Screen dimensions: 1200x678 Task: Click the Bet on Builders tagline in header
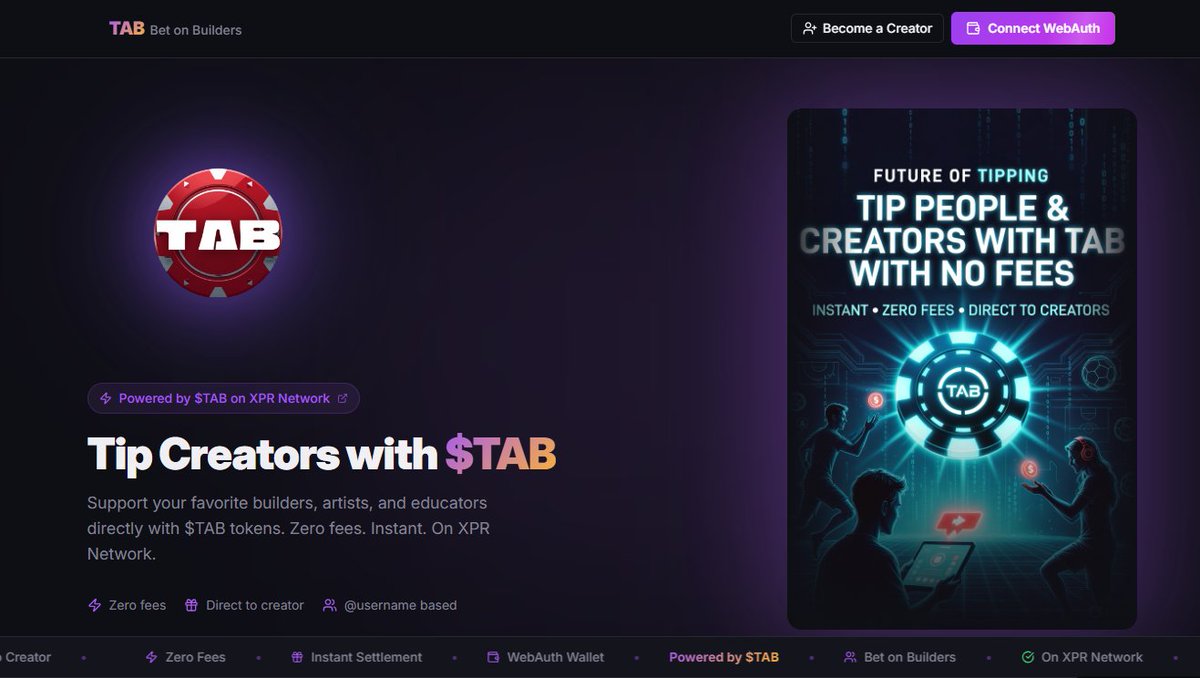click(196, 30)
